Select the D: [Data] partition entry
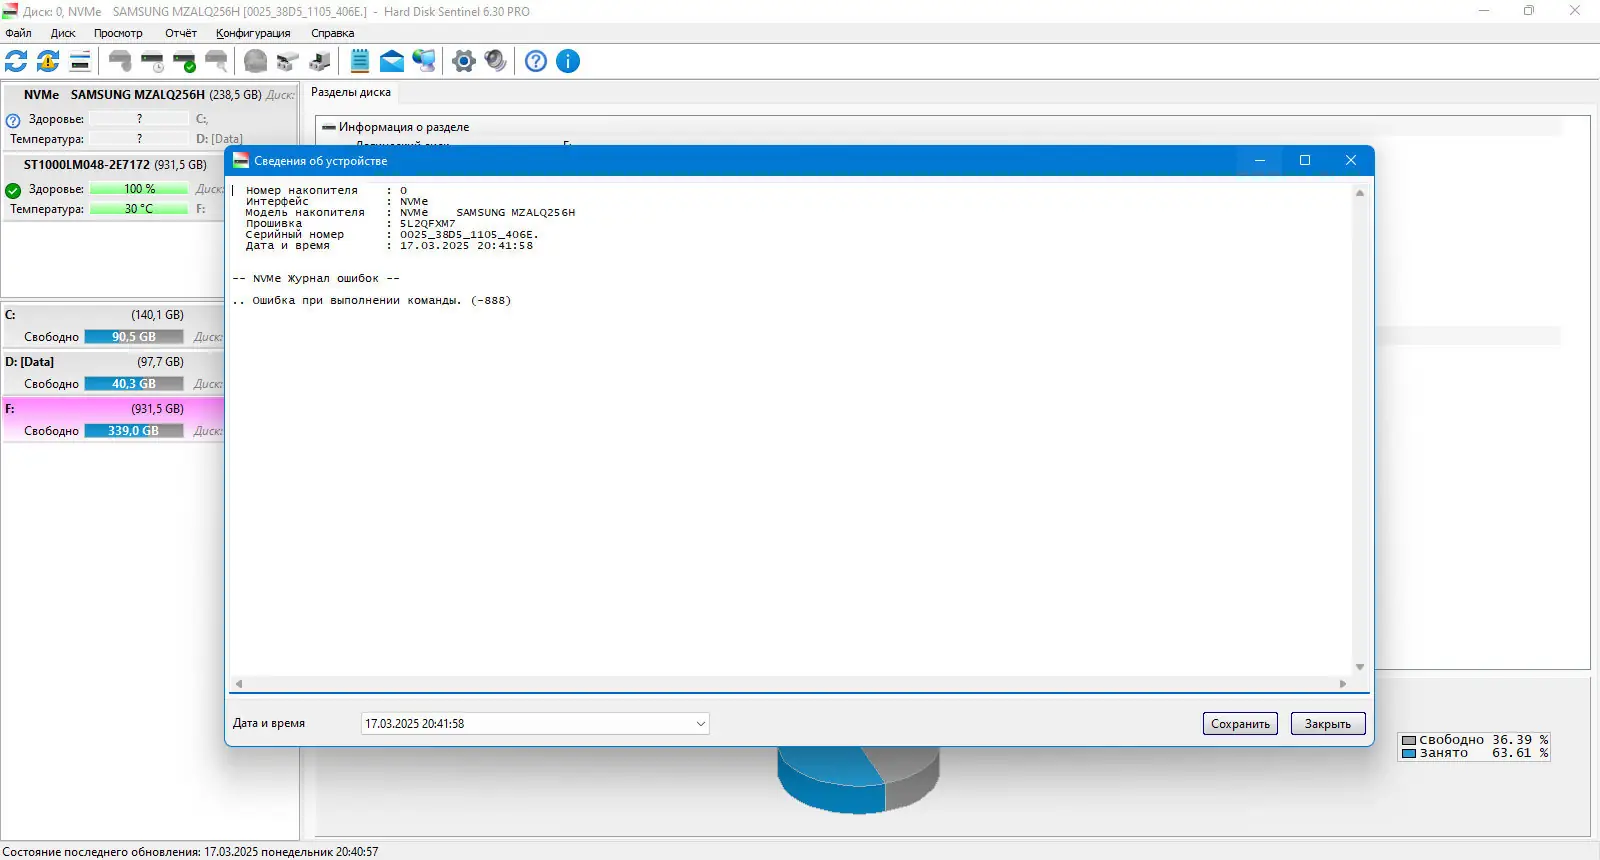 click(114, 373)
